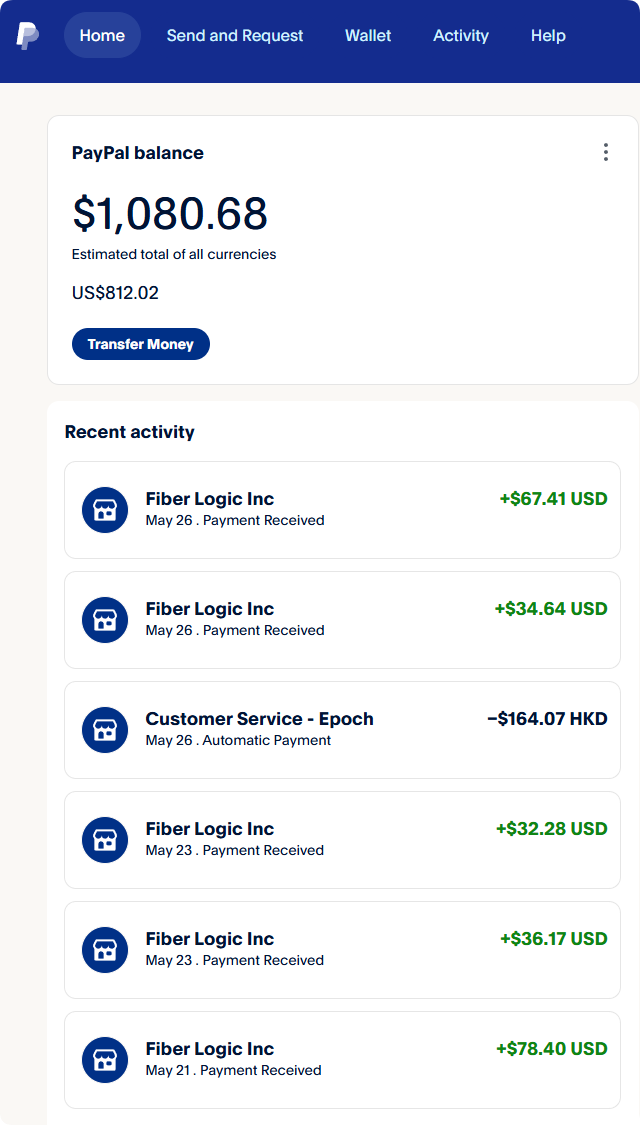This screenshot has width=640, height=1125.
Task: Click store icon for $78.40 Fiber Logic payment
Action: tap(105, 1060)
